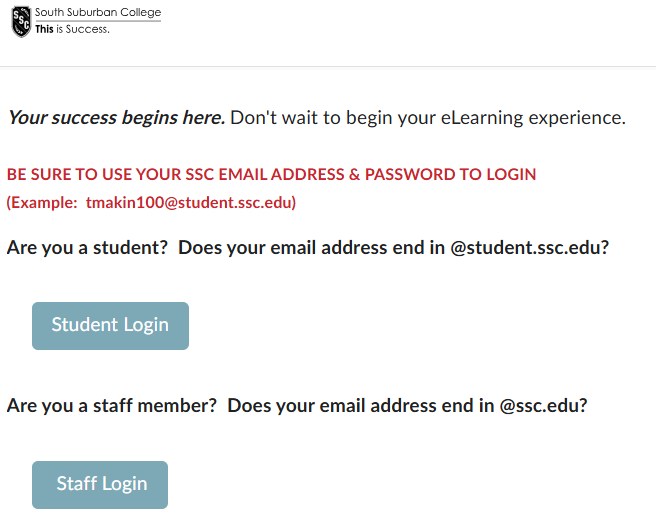This screenshot has width=656, height=522.
Task: Click the South Suburban College name text
Action: 98,13
